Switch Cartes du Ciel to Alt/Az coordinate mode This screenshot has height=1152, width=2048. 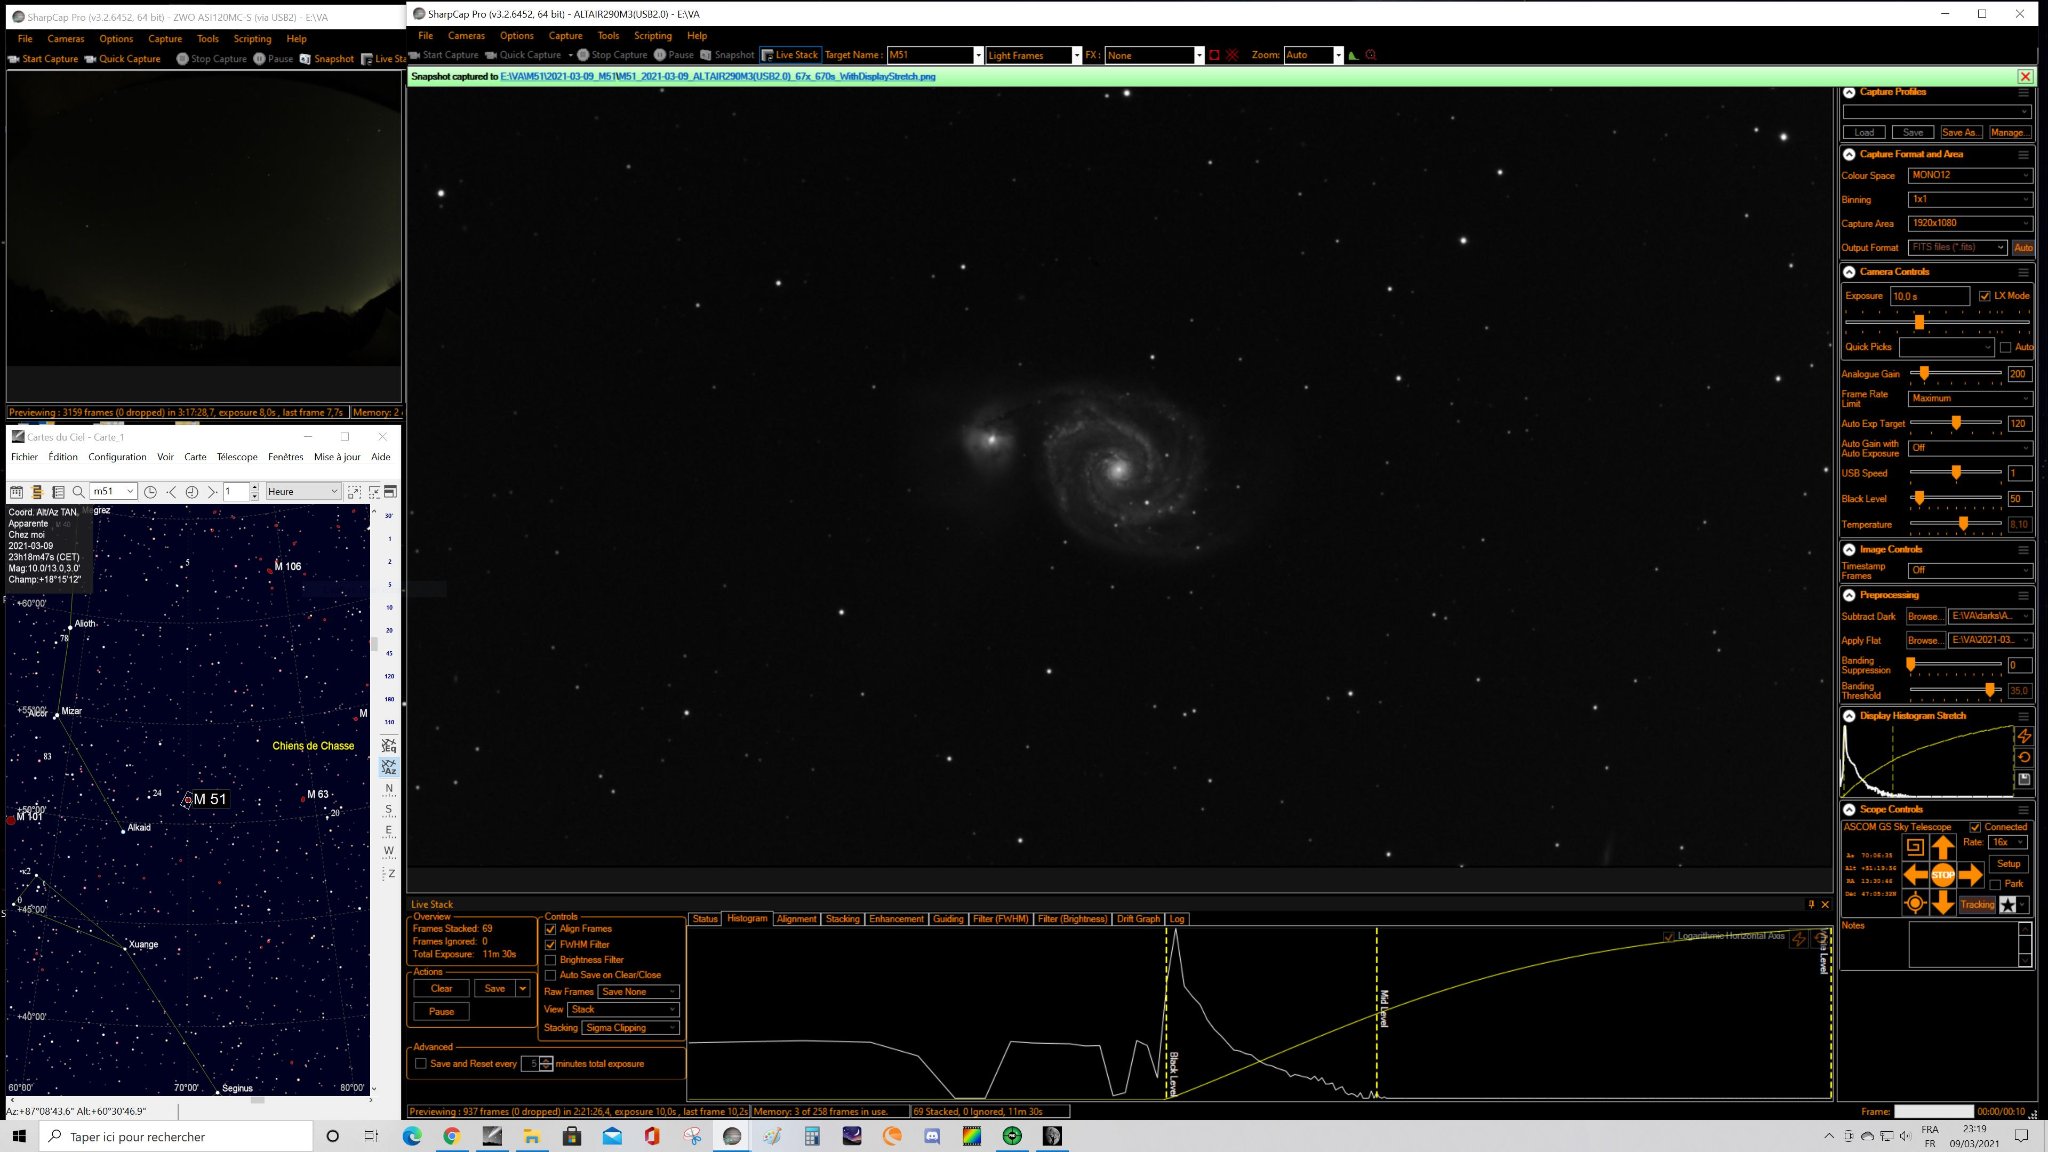(x=389, y=767)
